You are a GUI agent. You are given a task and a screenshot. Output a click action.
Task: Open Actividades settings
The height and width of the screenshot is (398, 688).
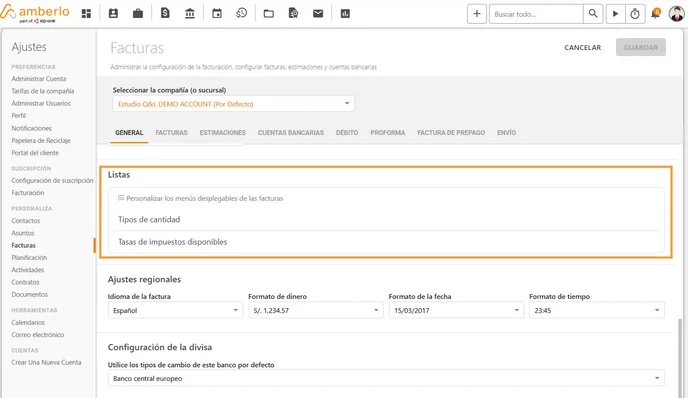pos(28,270)
